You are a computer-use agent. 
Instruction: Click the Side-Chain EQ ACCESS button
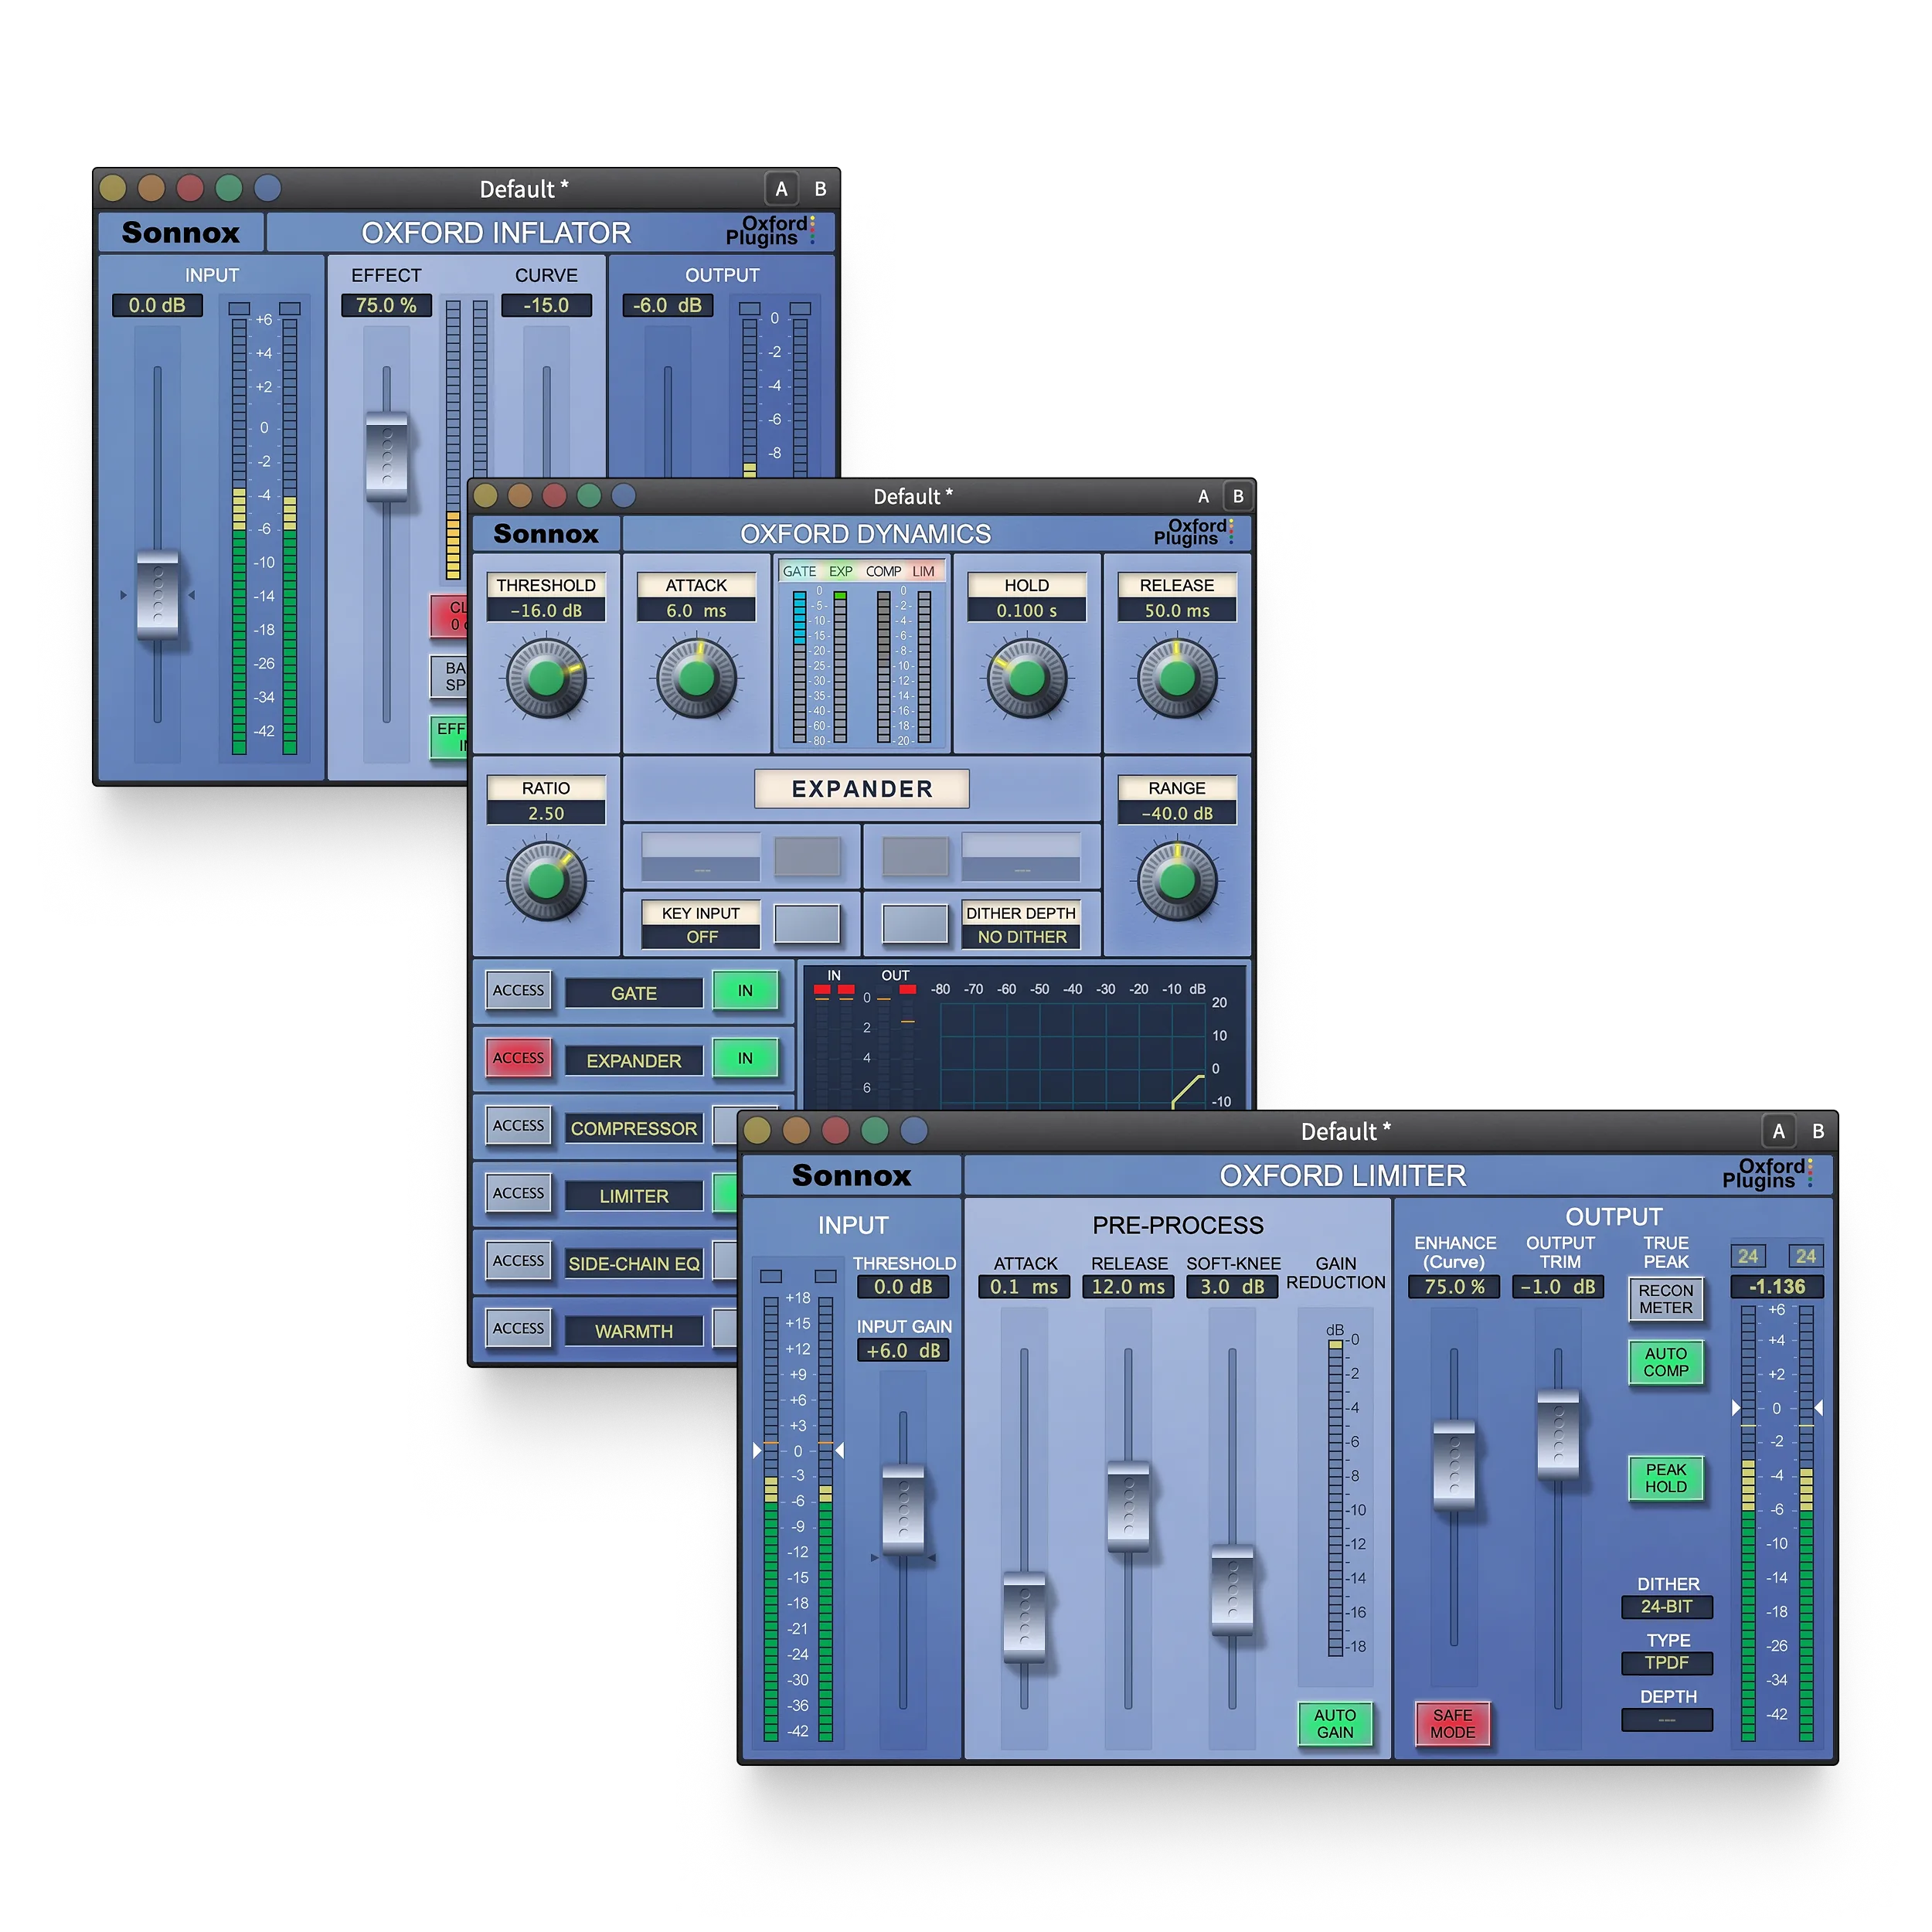(x=518, y=1261)
